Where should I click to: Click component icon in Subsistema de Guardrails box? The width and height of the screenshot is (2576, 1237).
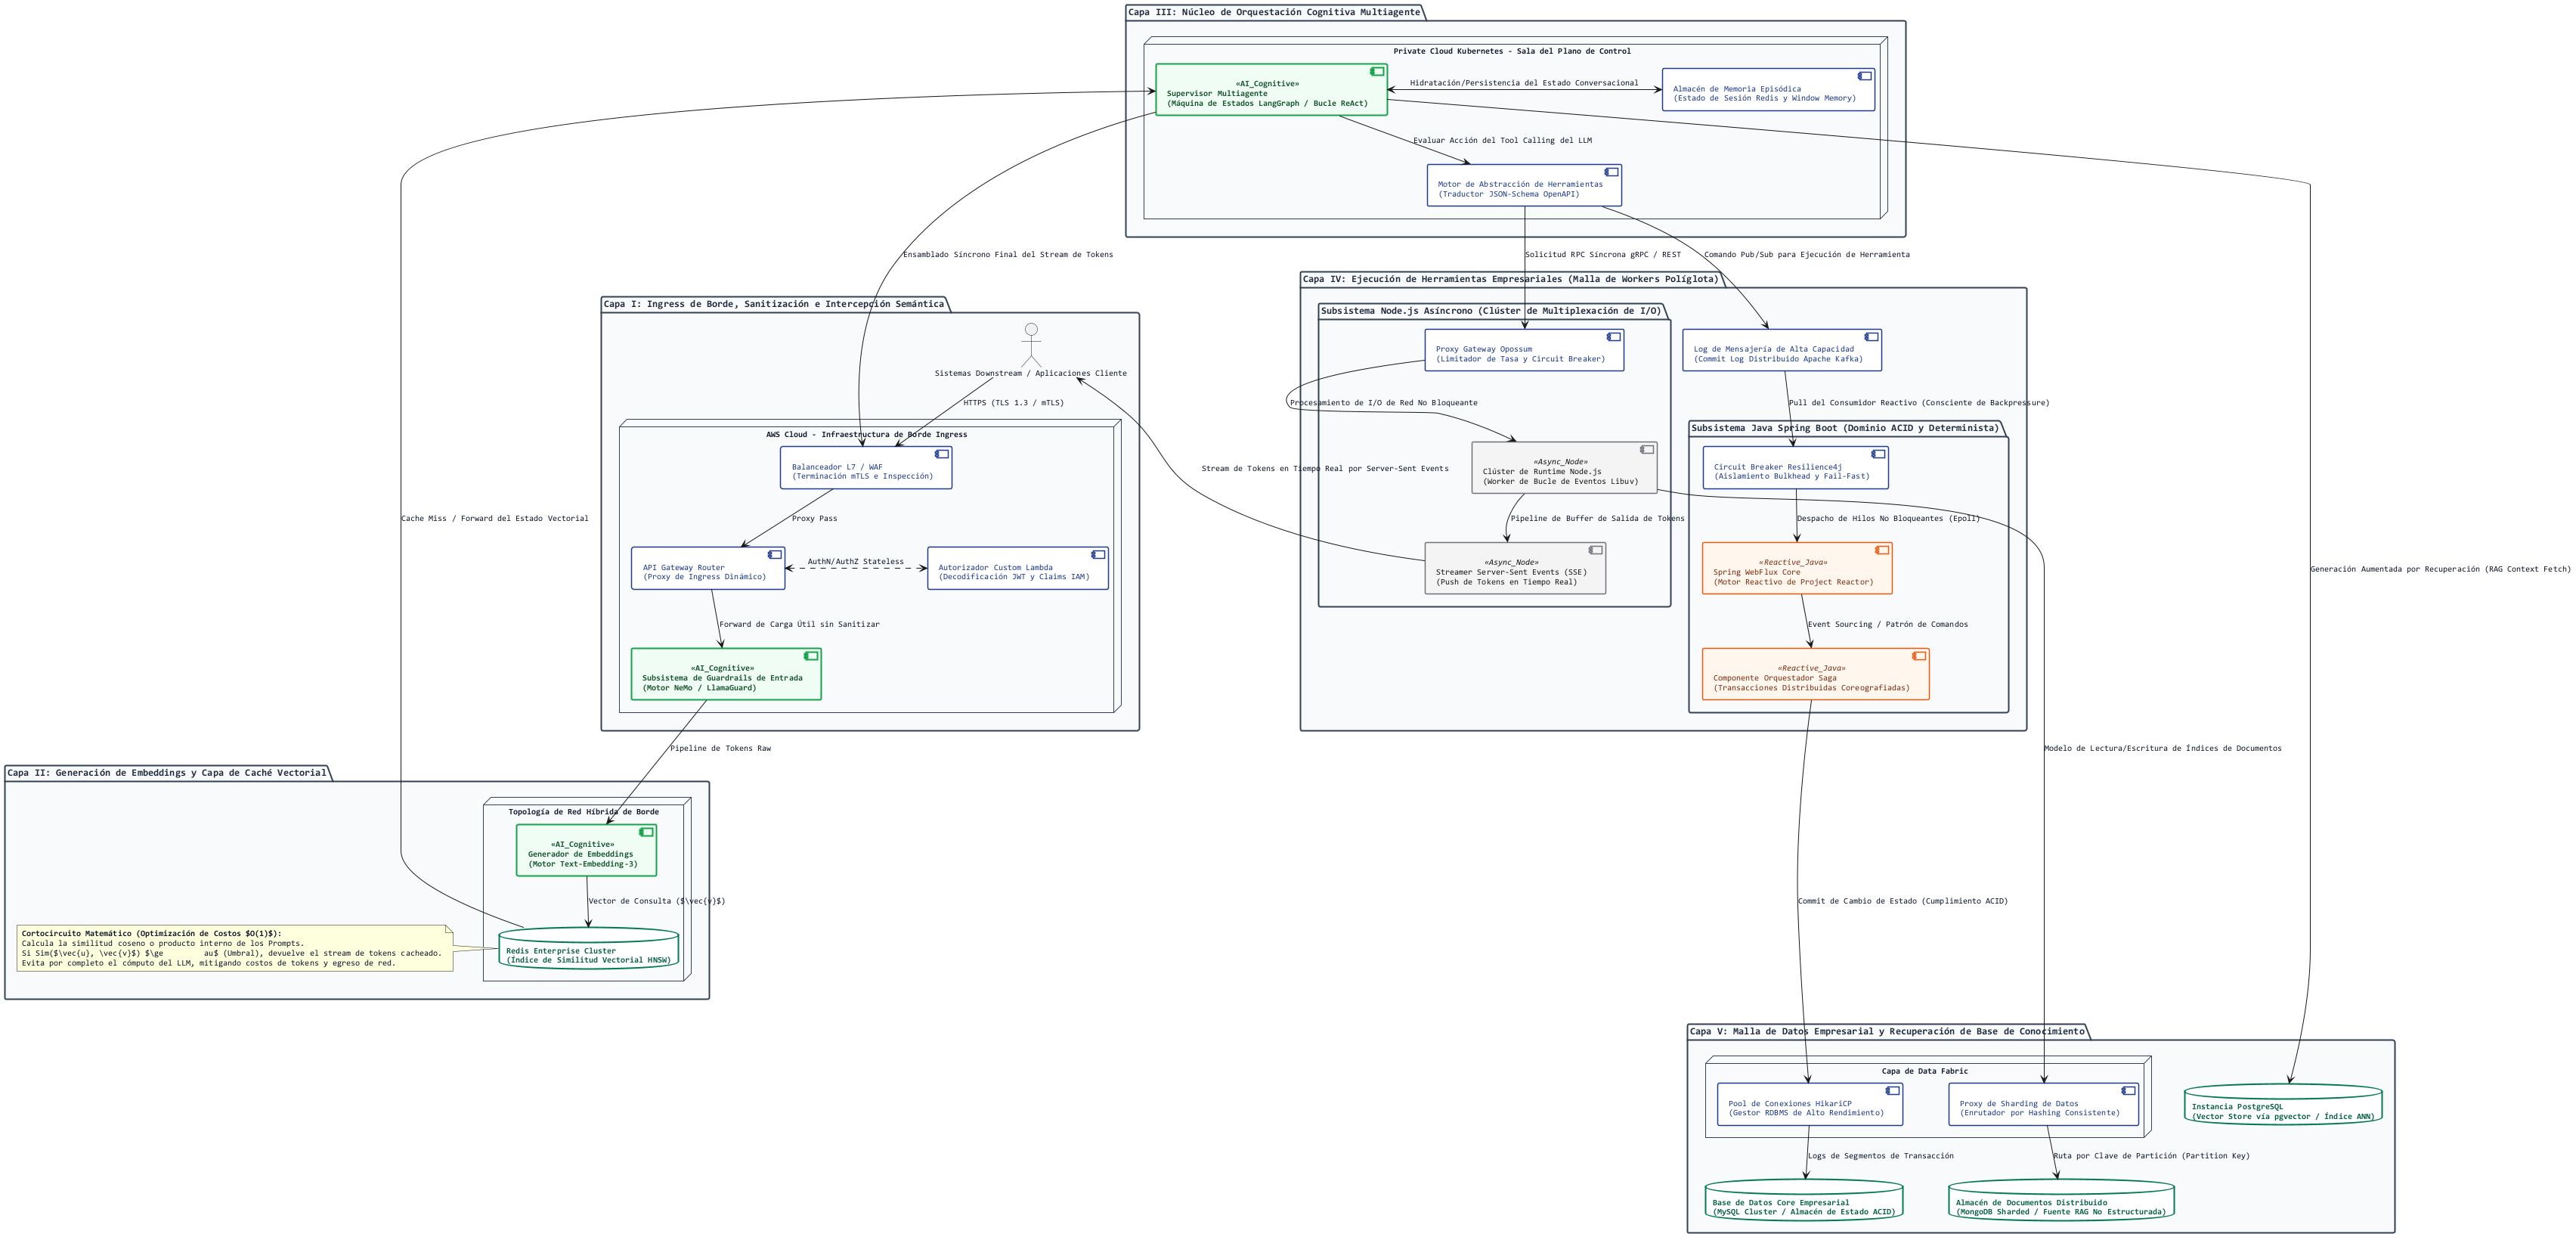click(x=811, y=656)
